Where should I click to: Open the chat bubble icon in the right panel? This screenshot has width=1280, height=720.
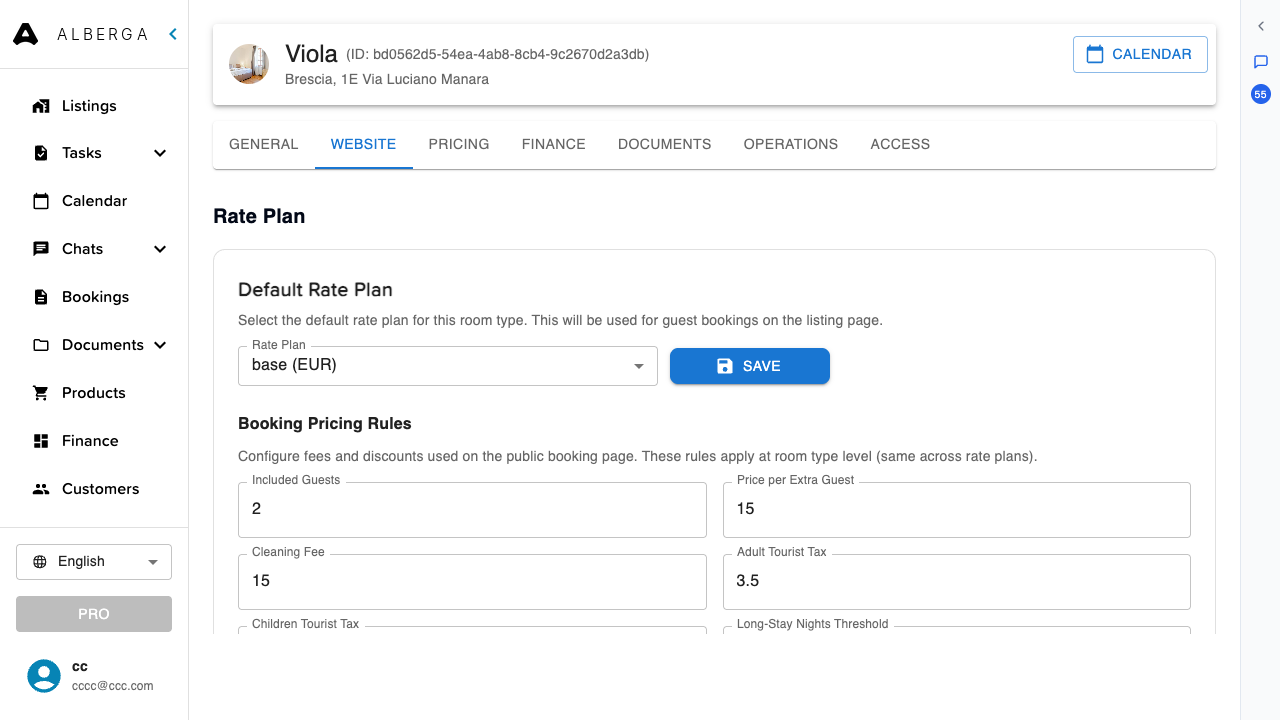1261,62
